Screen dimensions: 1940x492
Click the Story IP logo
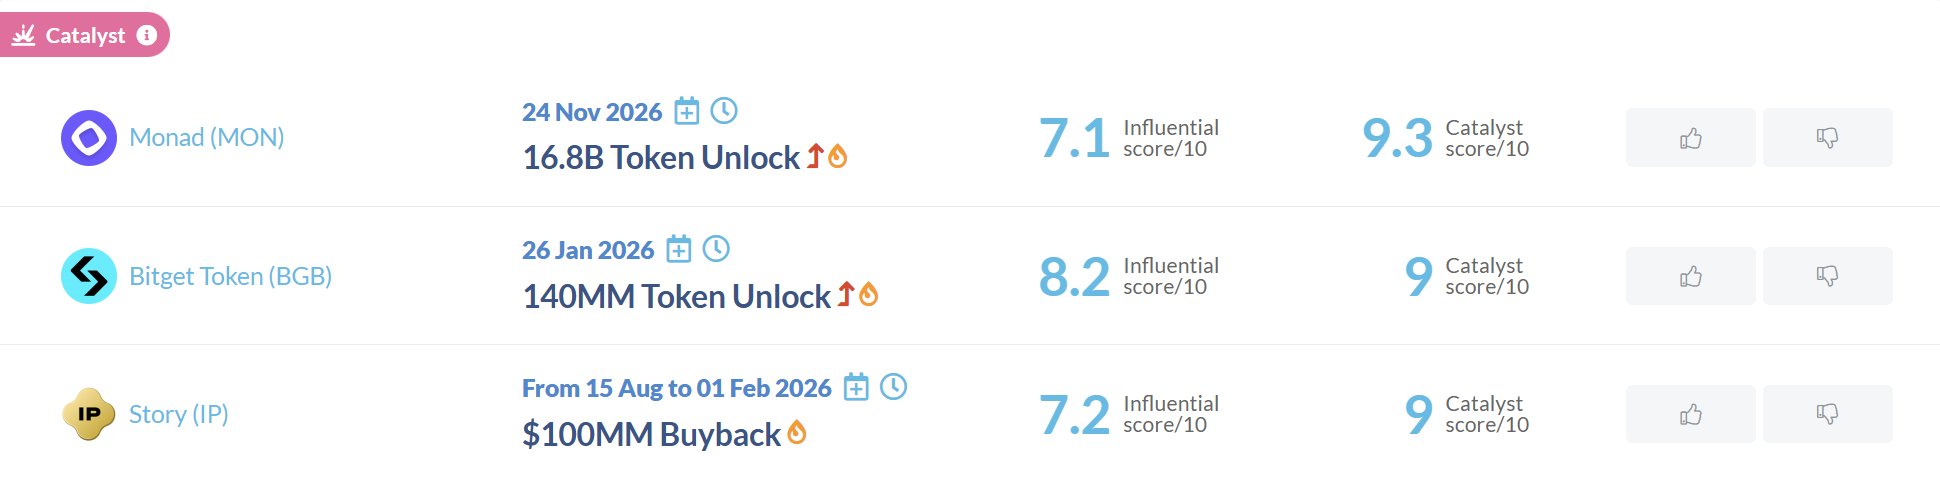point(89,414)
